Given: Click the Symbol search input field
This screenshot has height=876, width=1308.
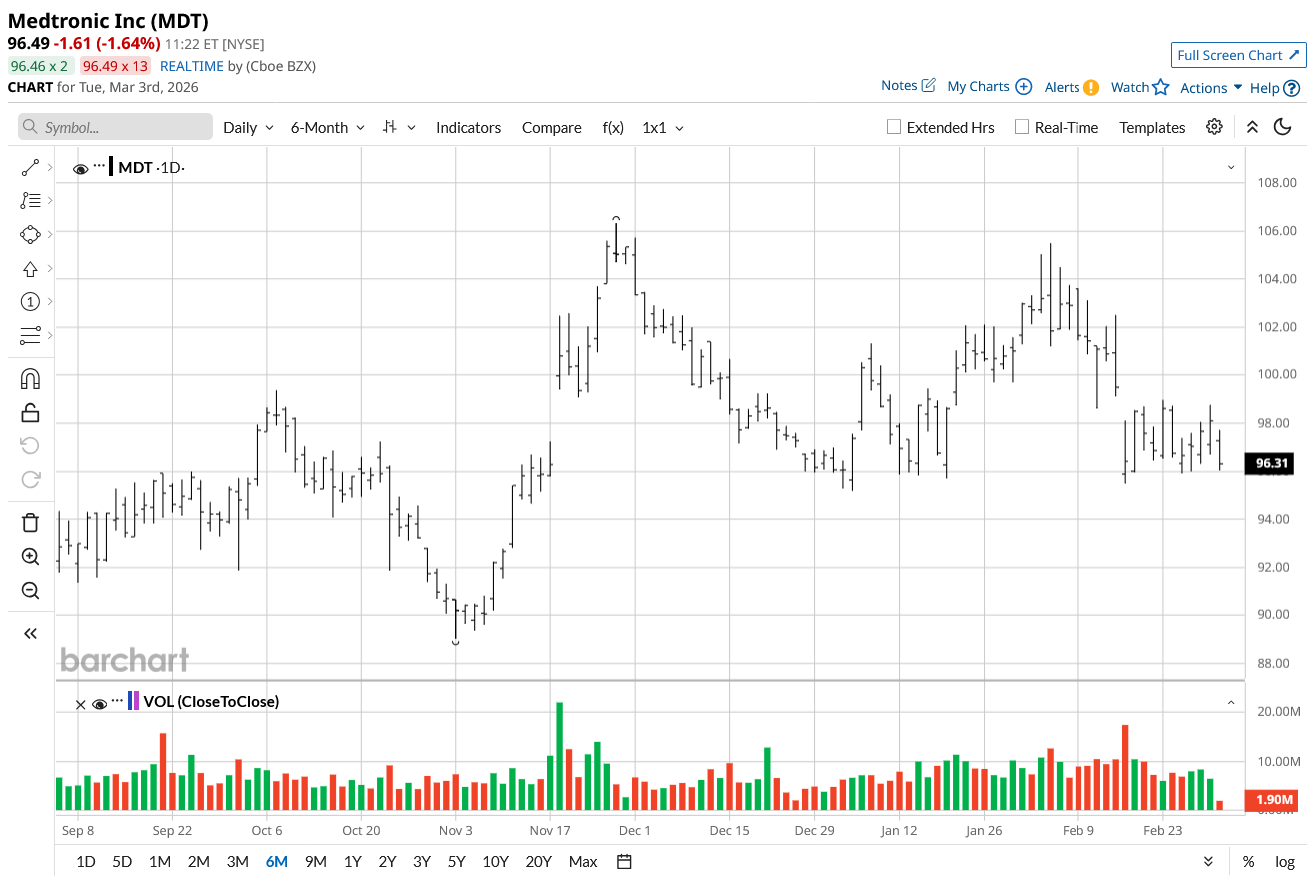Looking at the screenshot, I should point(115,127).
